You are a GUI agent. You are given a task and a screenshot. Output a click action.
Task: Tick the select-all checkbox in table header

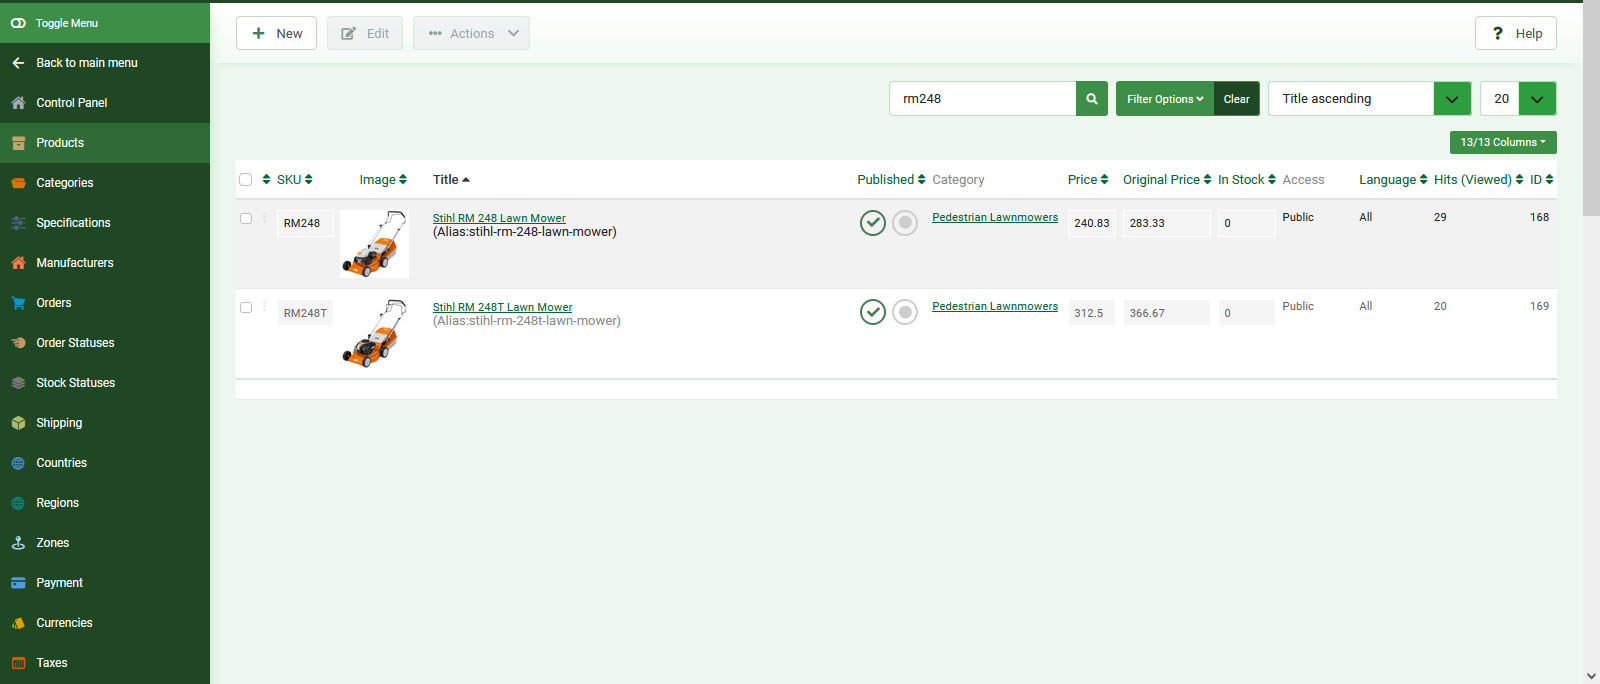click(x=245, y=180)
